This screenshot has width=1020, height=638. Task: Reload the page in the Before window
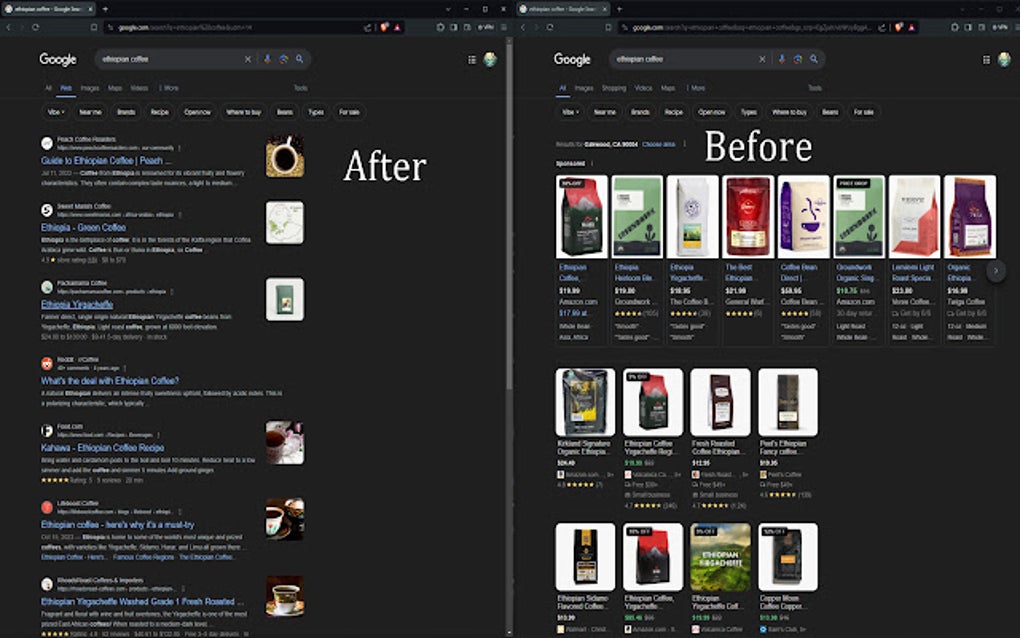pos(550,27)
